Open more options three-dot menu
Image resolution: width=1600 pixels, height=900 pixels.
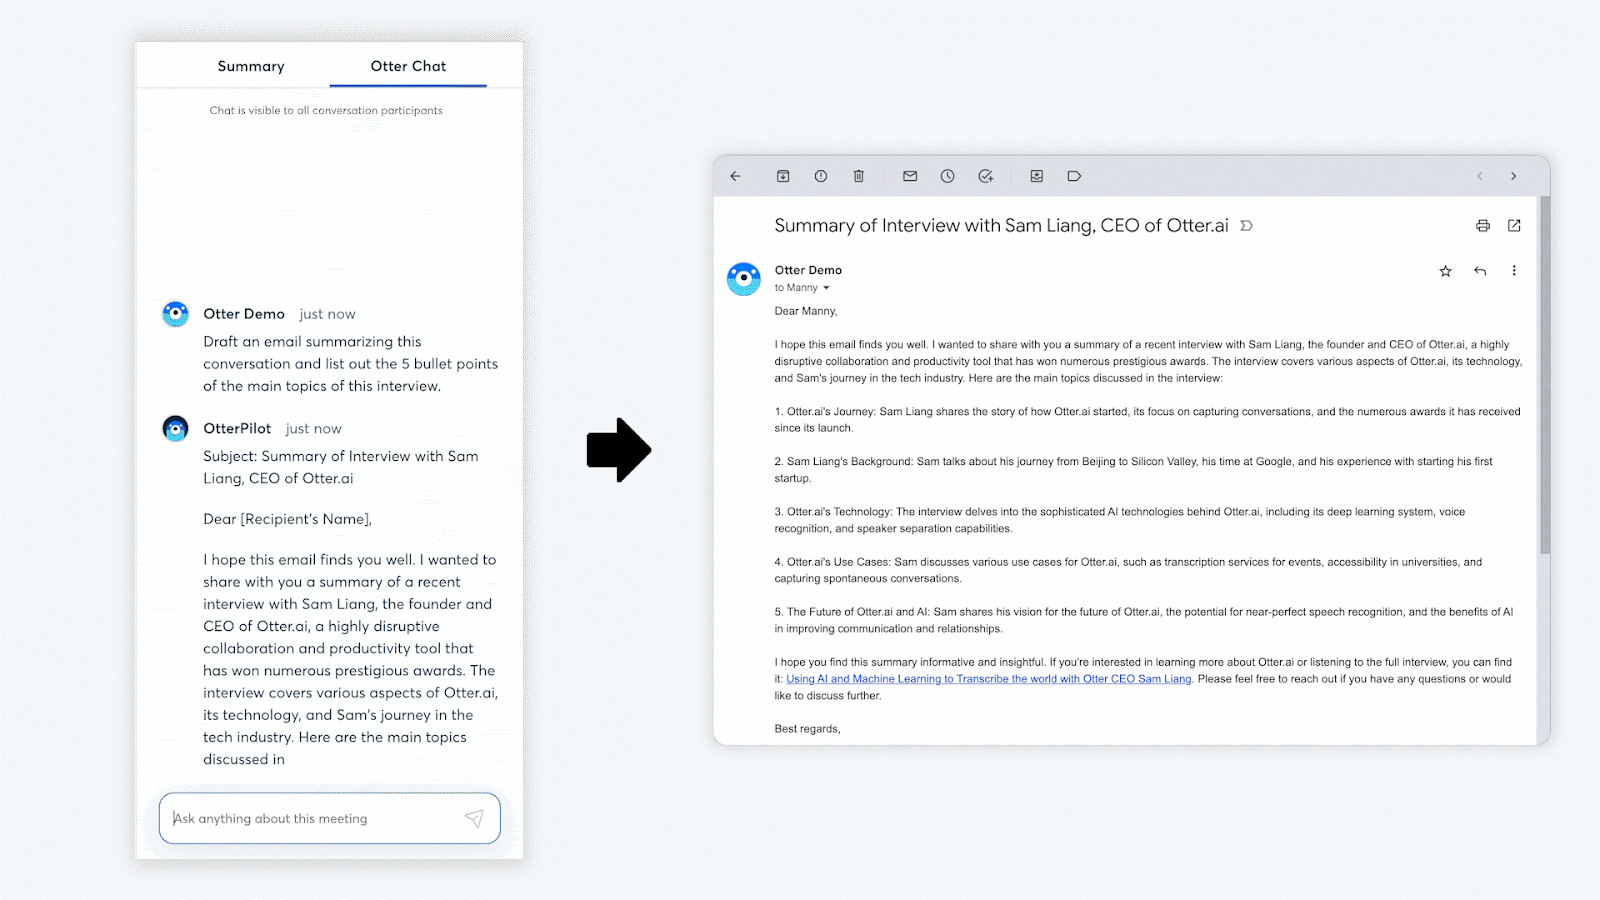1514,271
